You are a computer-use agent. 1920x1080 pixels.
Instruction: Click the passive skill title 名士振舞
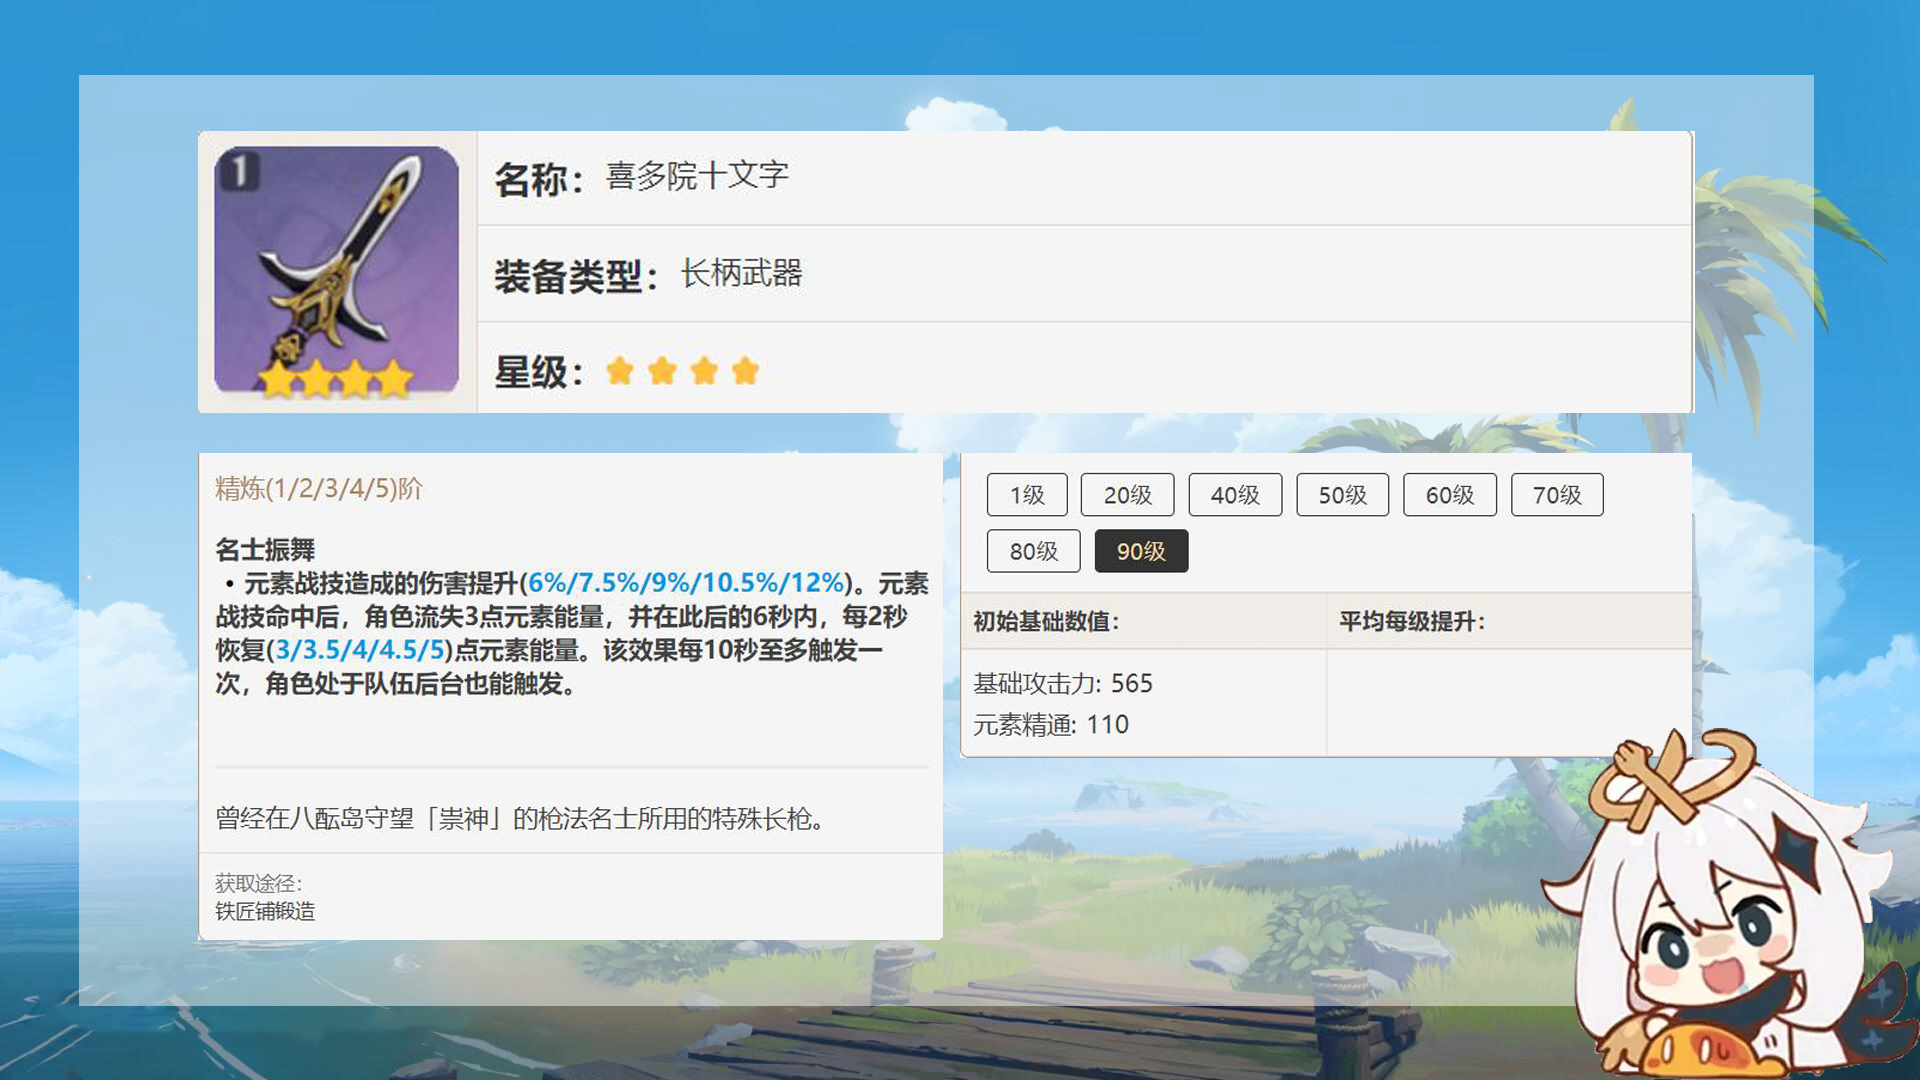click(x=265, y=549)
